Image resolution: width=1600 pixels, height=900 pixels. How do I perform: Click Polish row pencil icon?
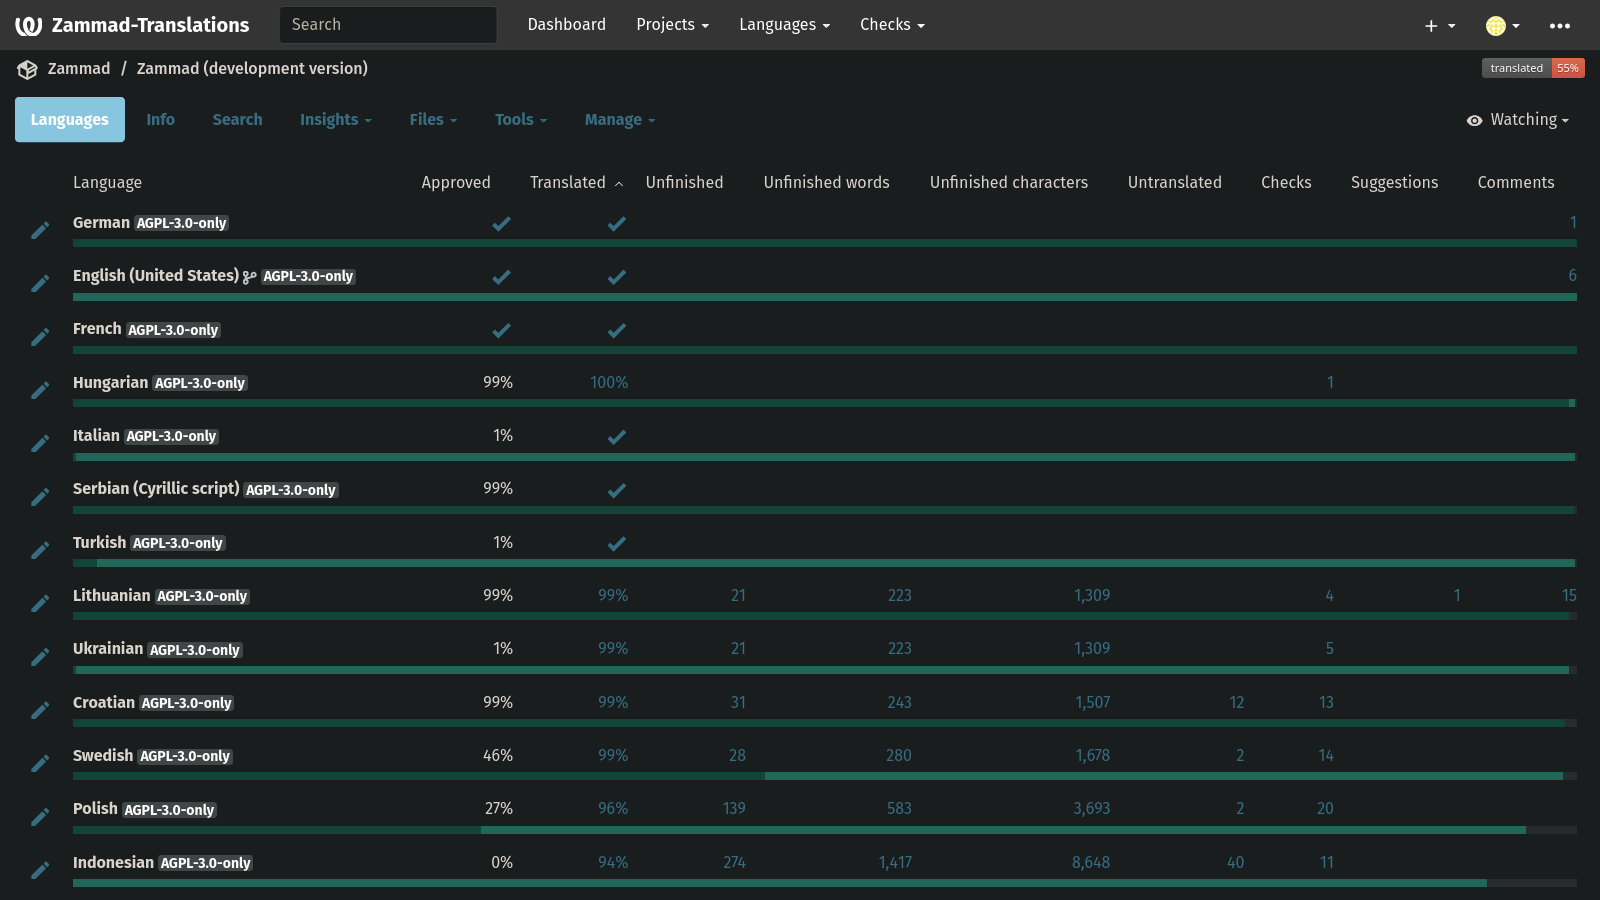click(40, 817)
